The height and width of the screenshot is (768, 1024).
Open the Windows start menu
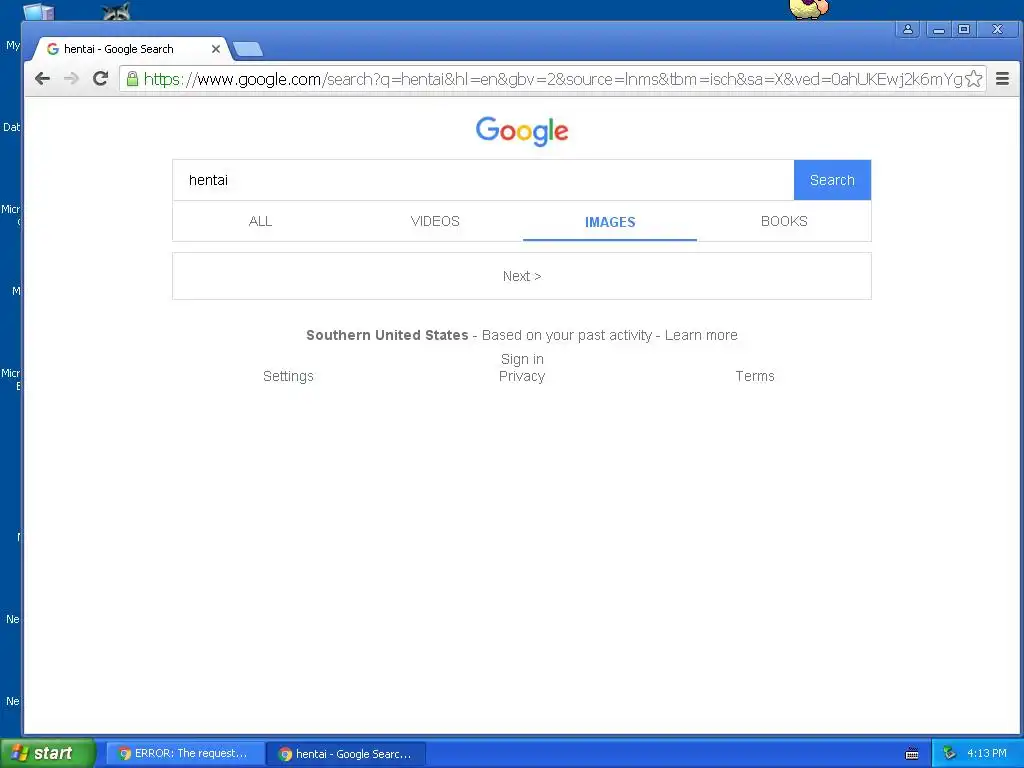pyautogui.click(x=47, y=753)
